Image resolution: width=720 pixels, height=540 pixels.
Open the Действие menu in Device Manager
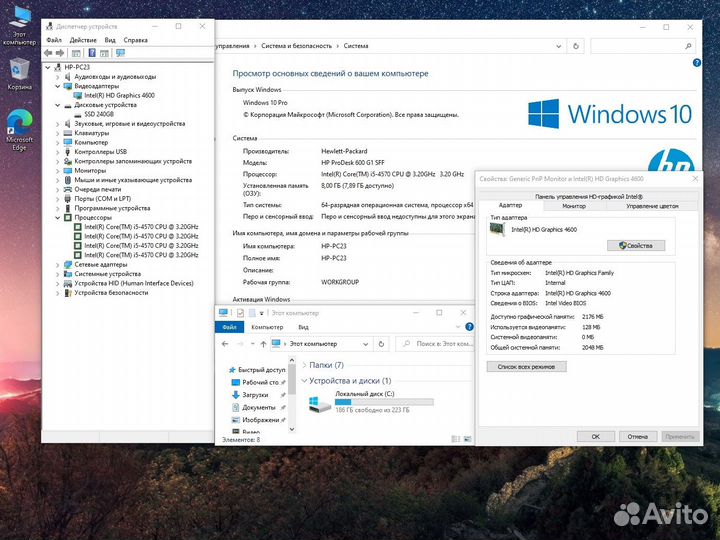click(83, 40)
